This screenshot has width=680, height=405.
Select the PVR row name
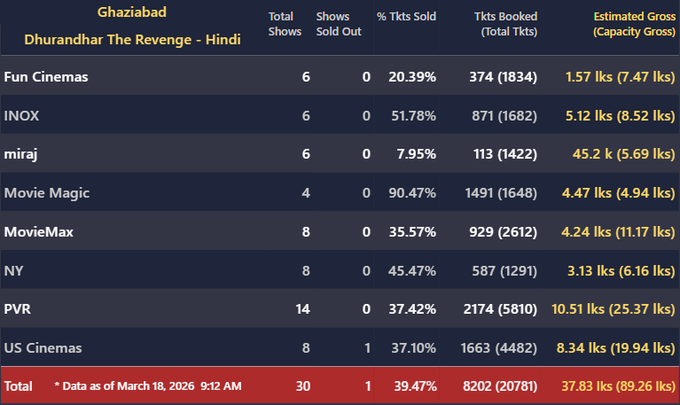(17, 309)
